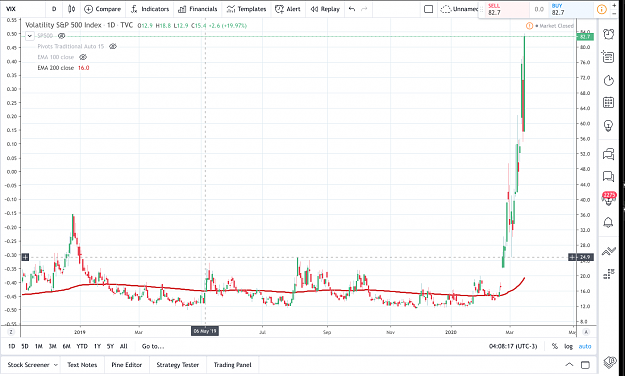Click the Redo arrow in toolbar
This screenshot has width=625, height=376.
(364, 9)
